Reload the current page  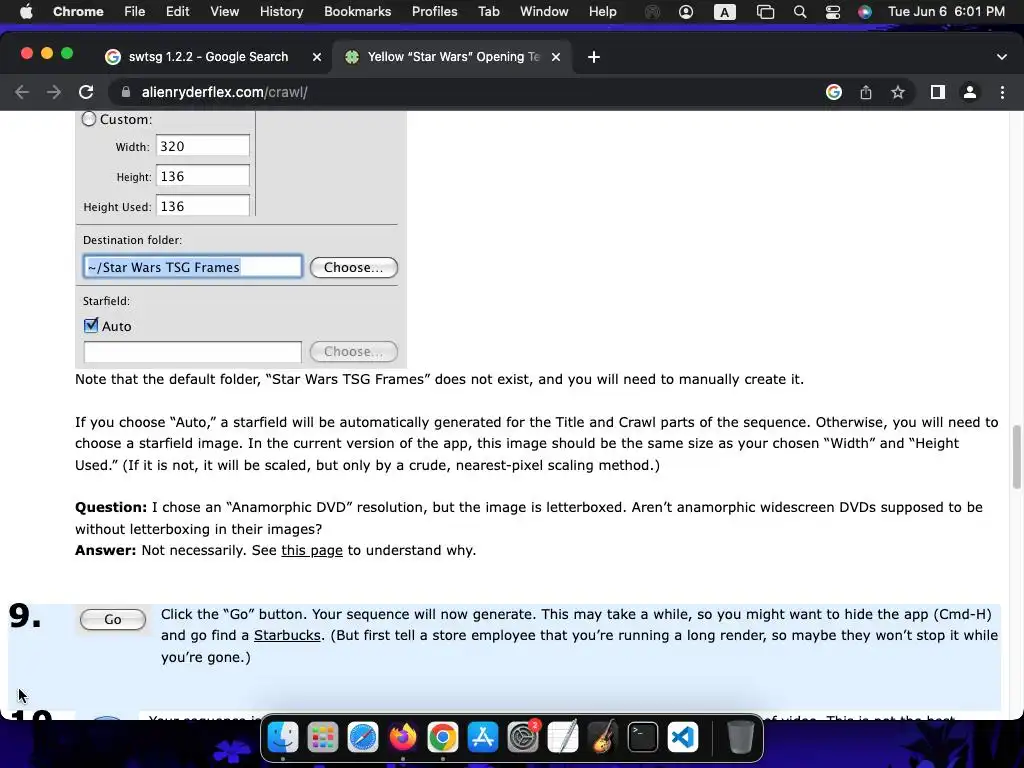point(86,92)
